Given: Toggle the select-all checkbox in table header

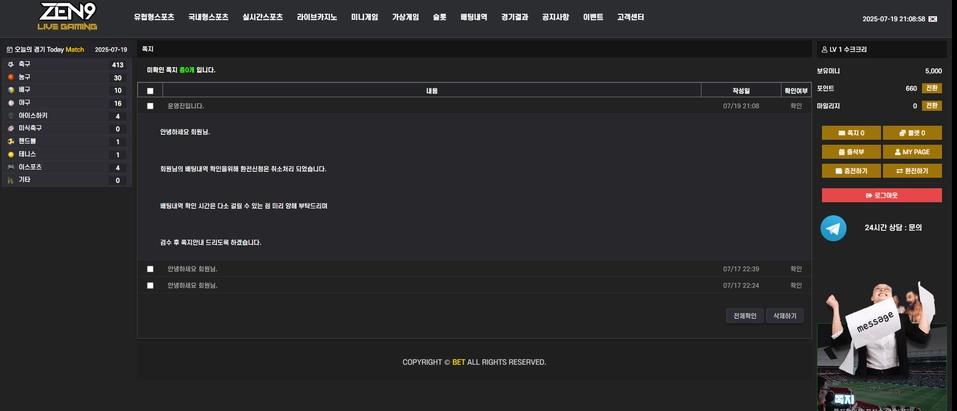Looking at the screenshot, I should (x=150, y=91).
